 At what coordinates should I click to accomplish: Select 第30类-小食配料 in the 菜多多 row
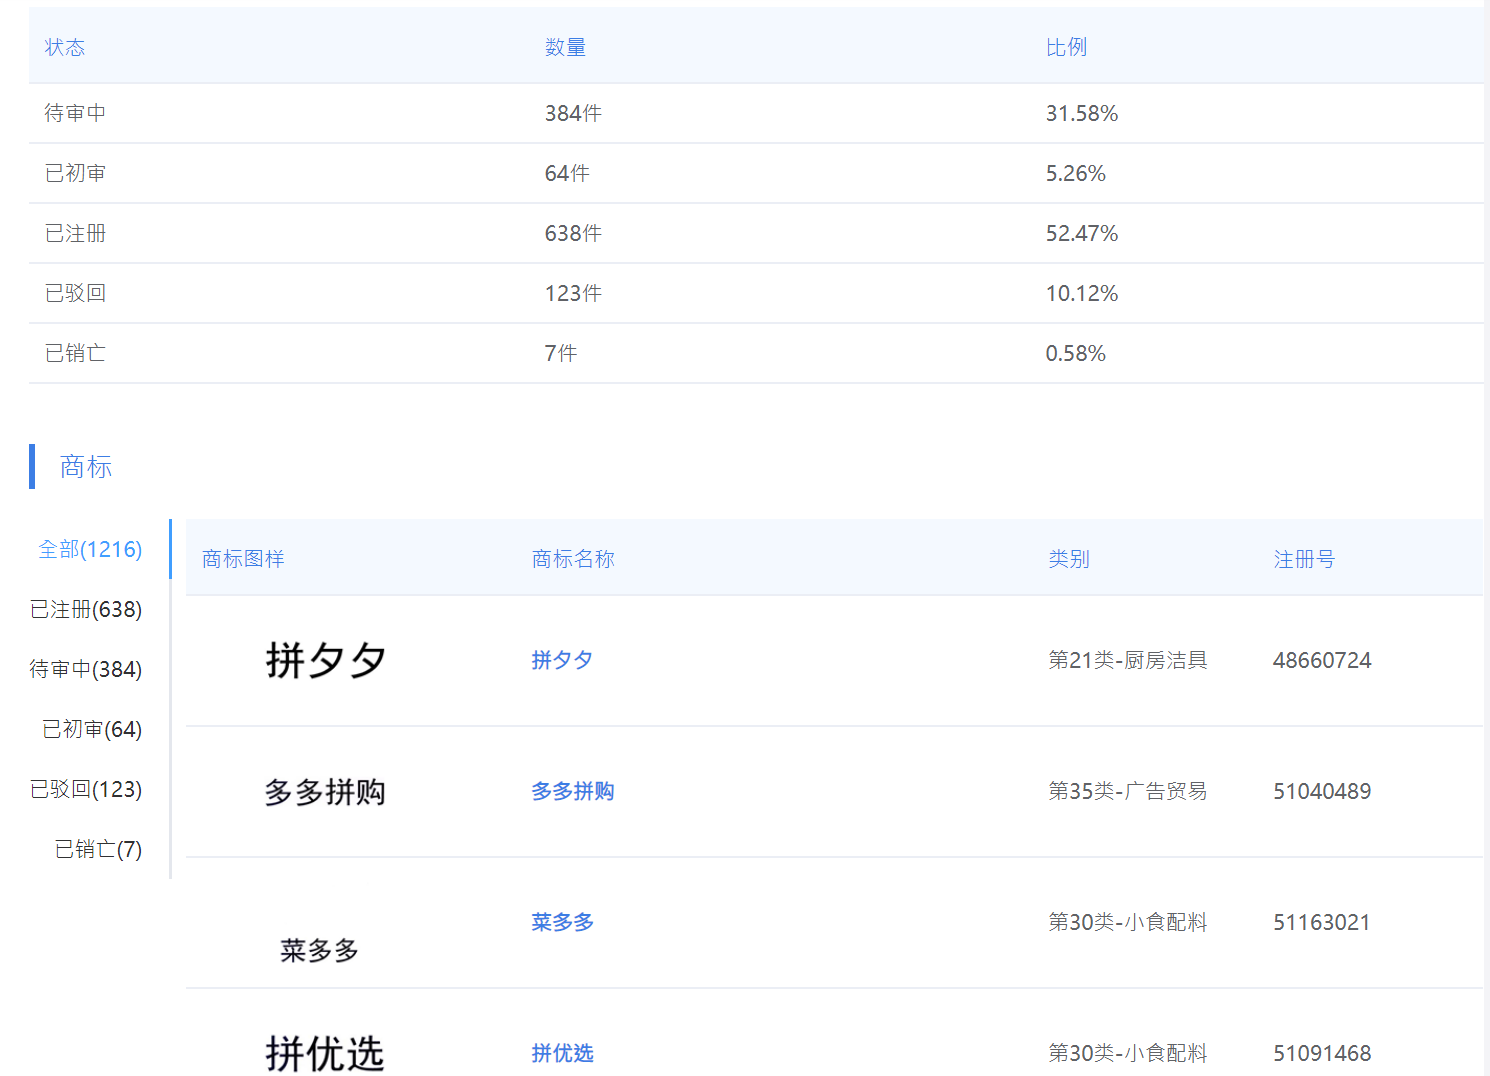(x=1128, y=922)
